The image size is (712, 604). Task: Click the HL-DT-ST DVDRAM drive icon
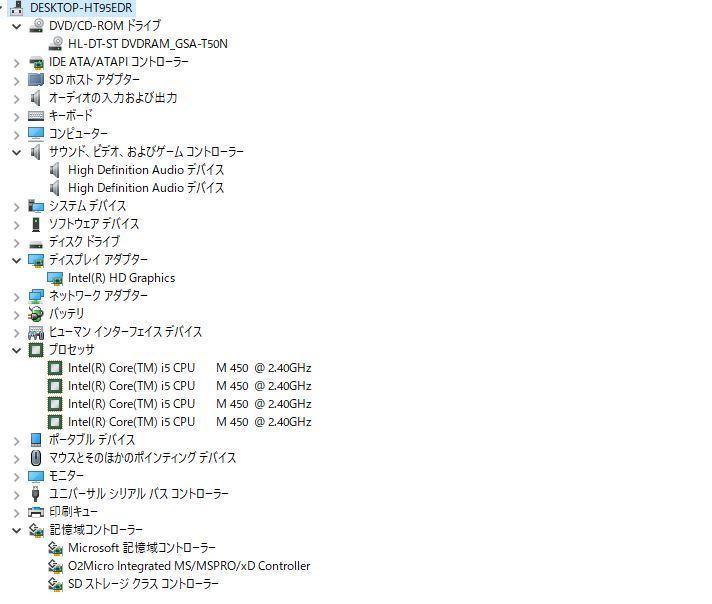point(55,44)
